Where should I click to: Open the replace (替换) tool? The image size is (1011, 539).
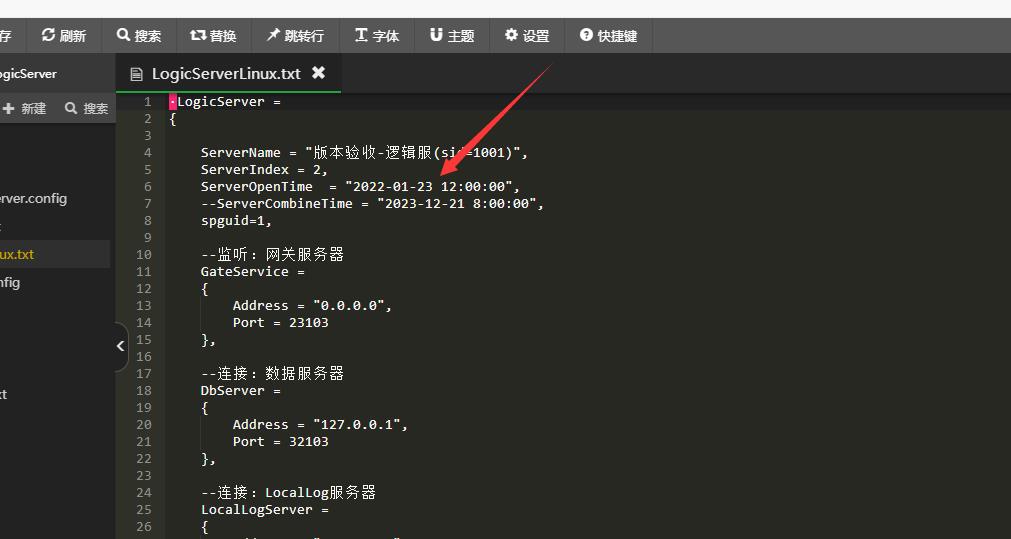click(213, 36)
